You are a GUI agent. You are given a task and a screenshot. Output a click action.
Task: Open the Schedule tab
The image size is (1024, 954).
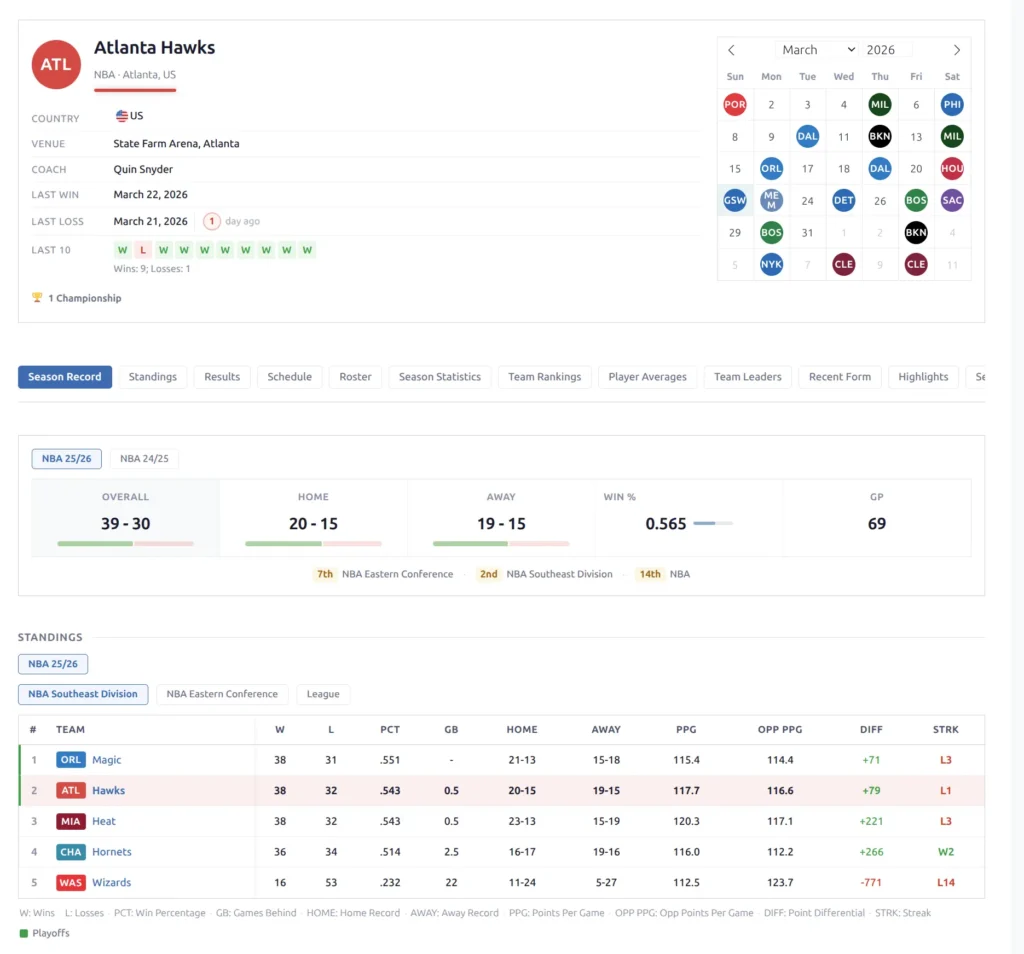(289, 377)
